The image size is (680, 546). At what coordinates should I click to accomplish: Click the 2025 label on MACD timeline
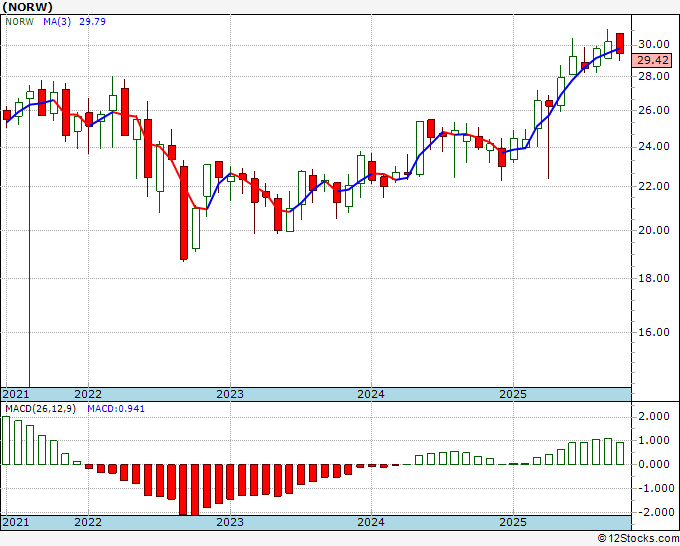pos(513,522)
